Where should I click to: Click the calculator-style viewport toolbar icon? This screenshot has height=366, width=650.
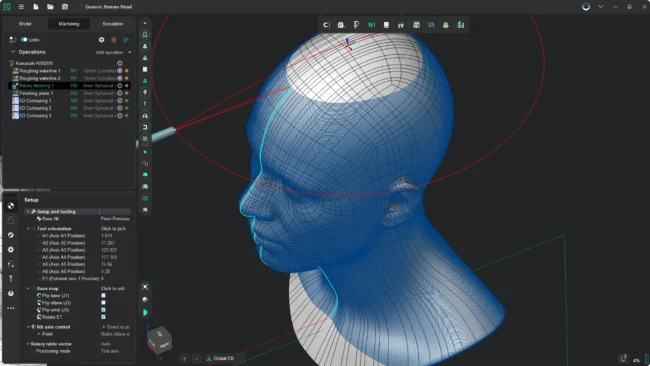416,25
